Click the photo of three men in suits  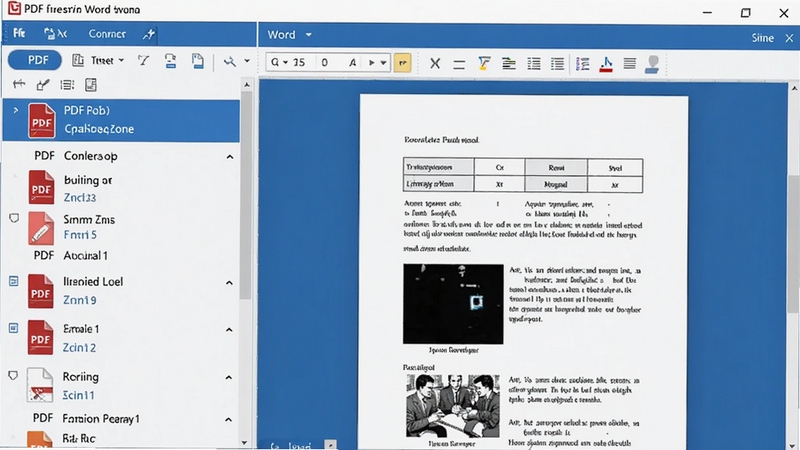point(453,406)
